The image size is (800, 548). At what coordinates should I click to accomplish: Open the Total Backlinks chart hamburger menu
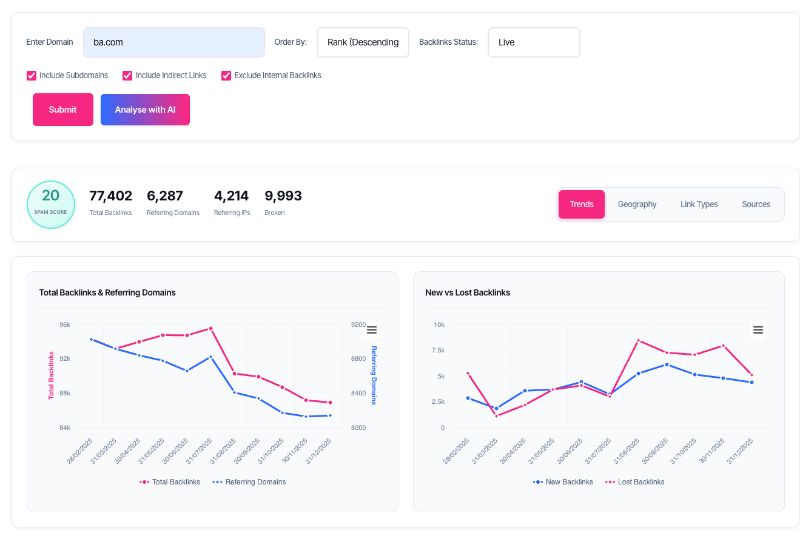click(x=372, y=330)
